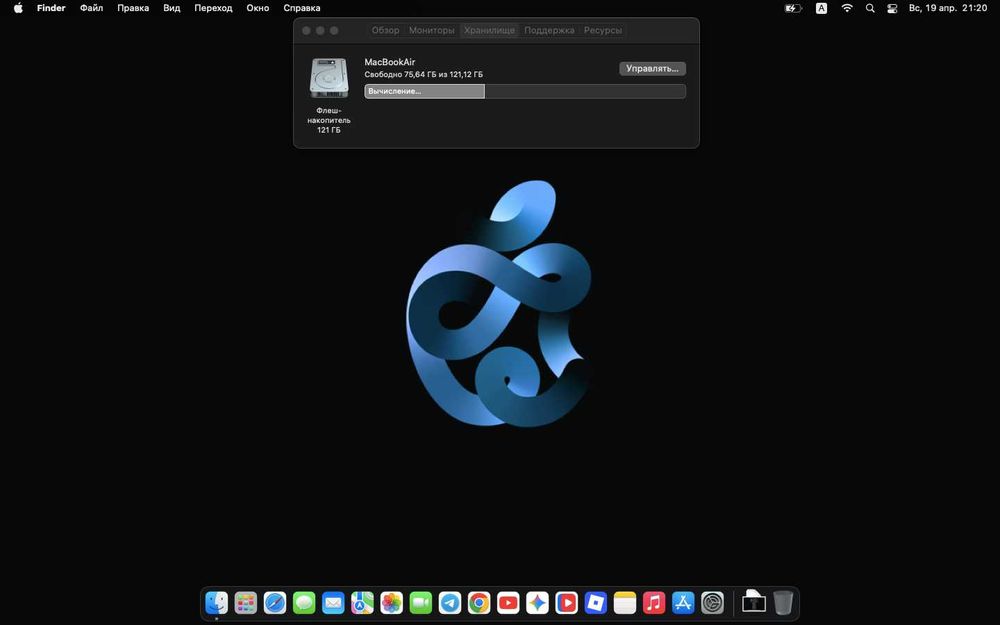Launch the Music app from the Dock
The height and width of the screenshot is (625, 1000).
point(654,602)
